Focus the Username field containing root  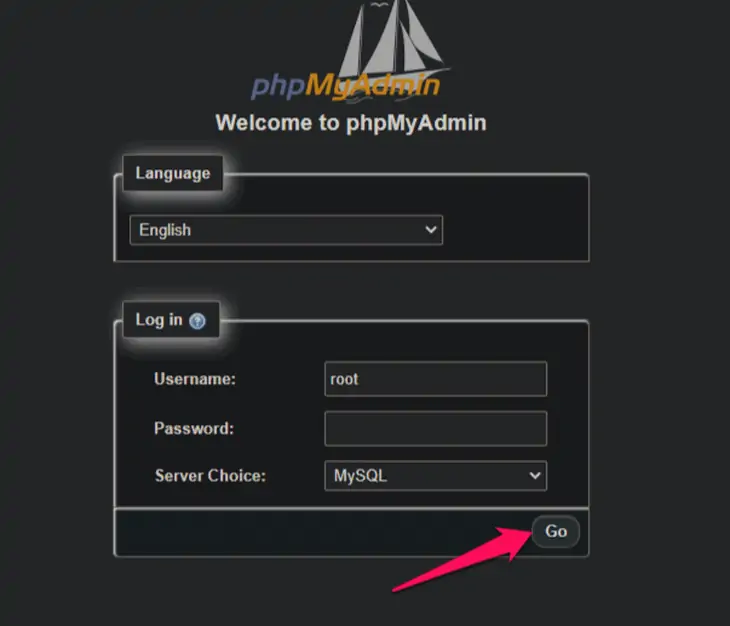tap(436, 379)
